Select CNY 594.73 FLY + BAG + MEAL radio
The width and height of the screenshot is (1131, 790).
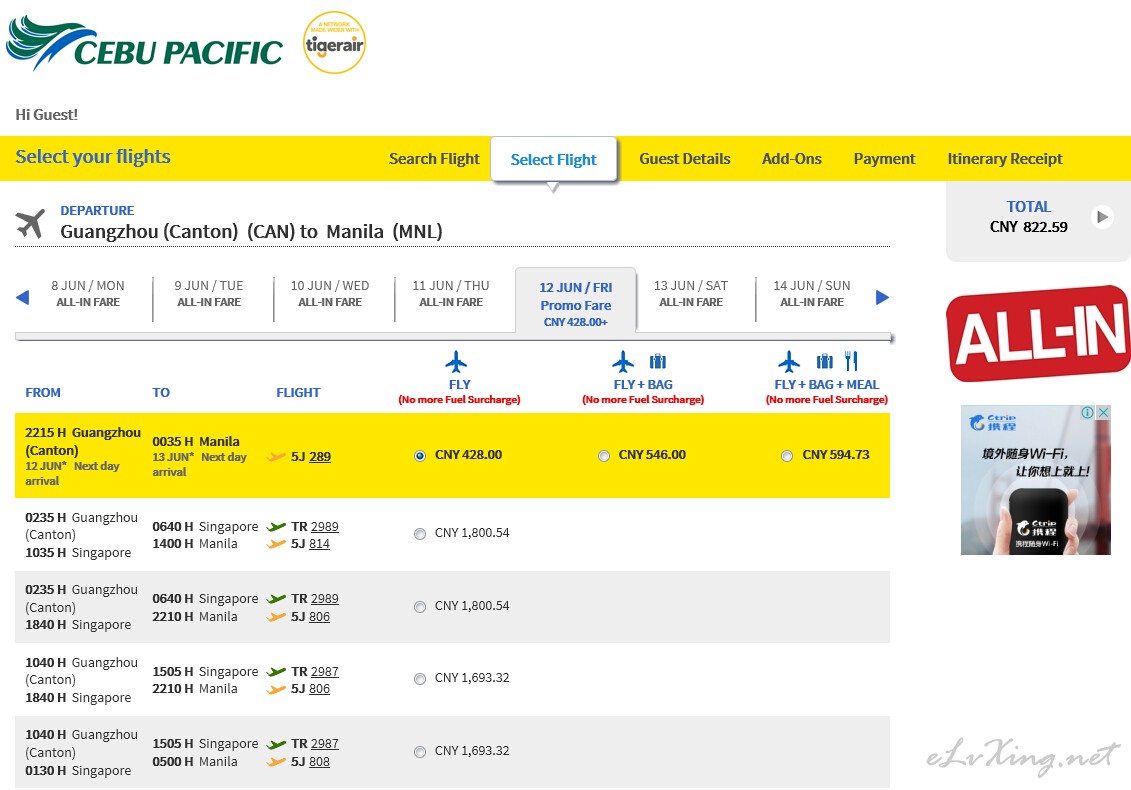point(787,456)
